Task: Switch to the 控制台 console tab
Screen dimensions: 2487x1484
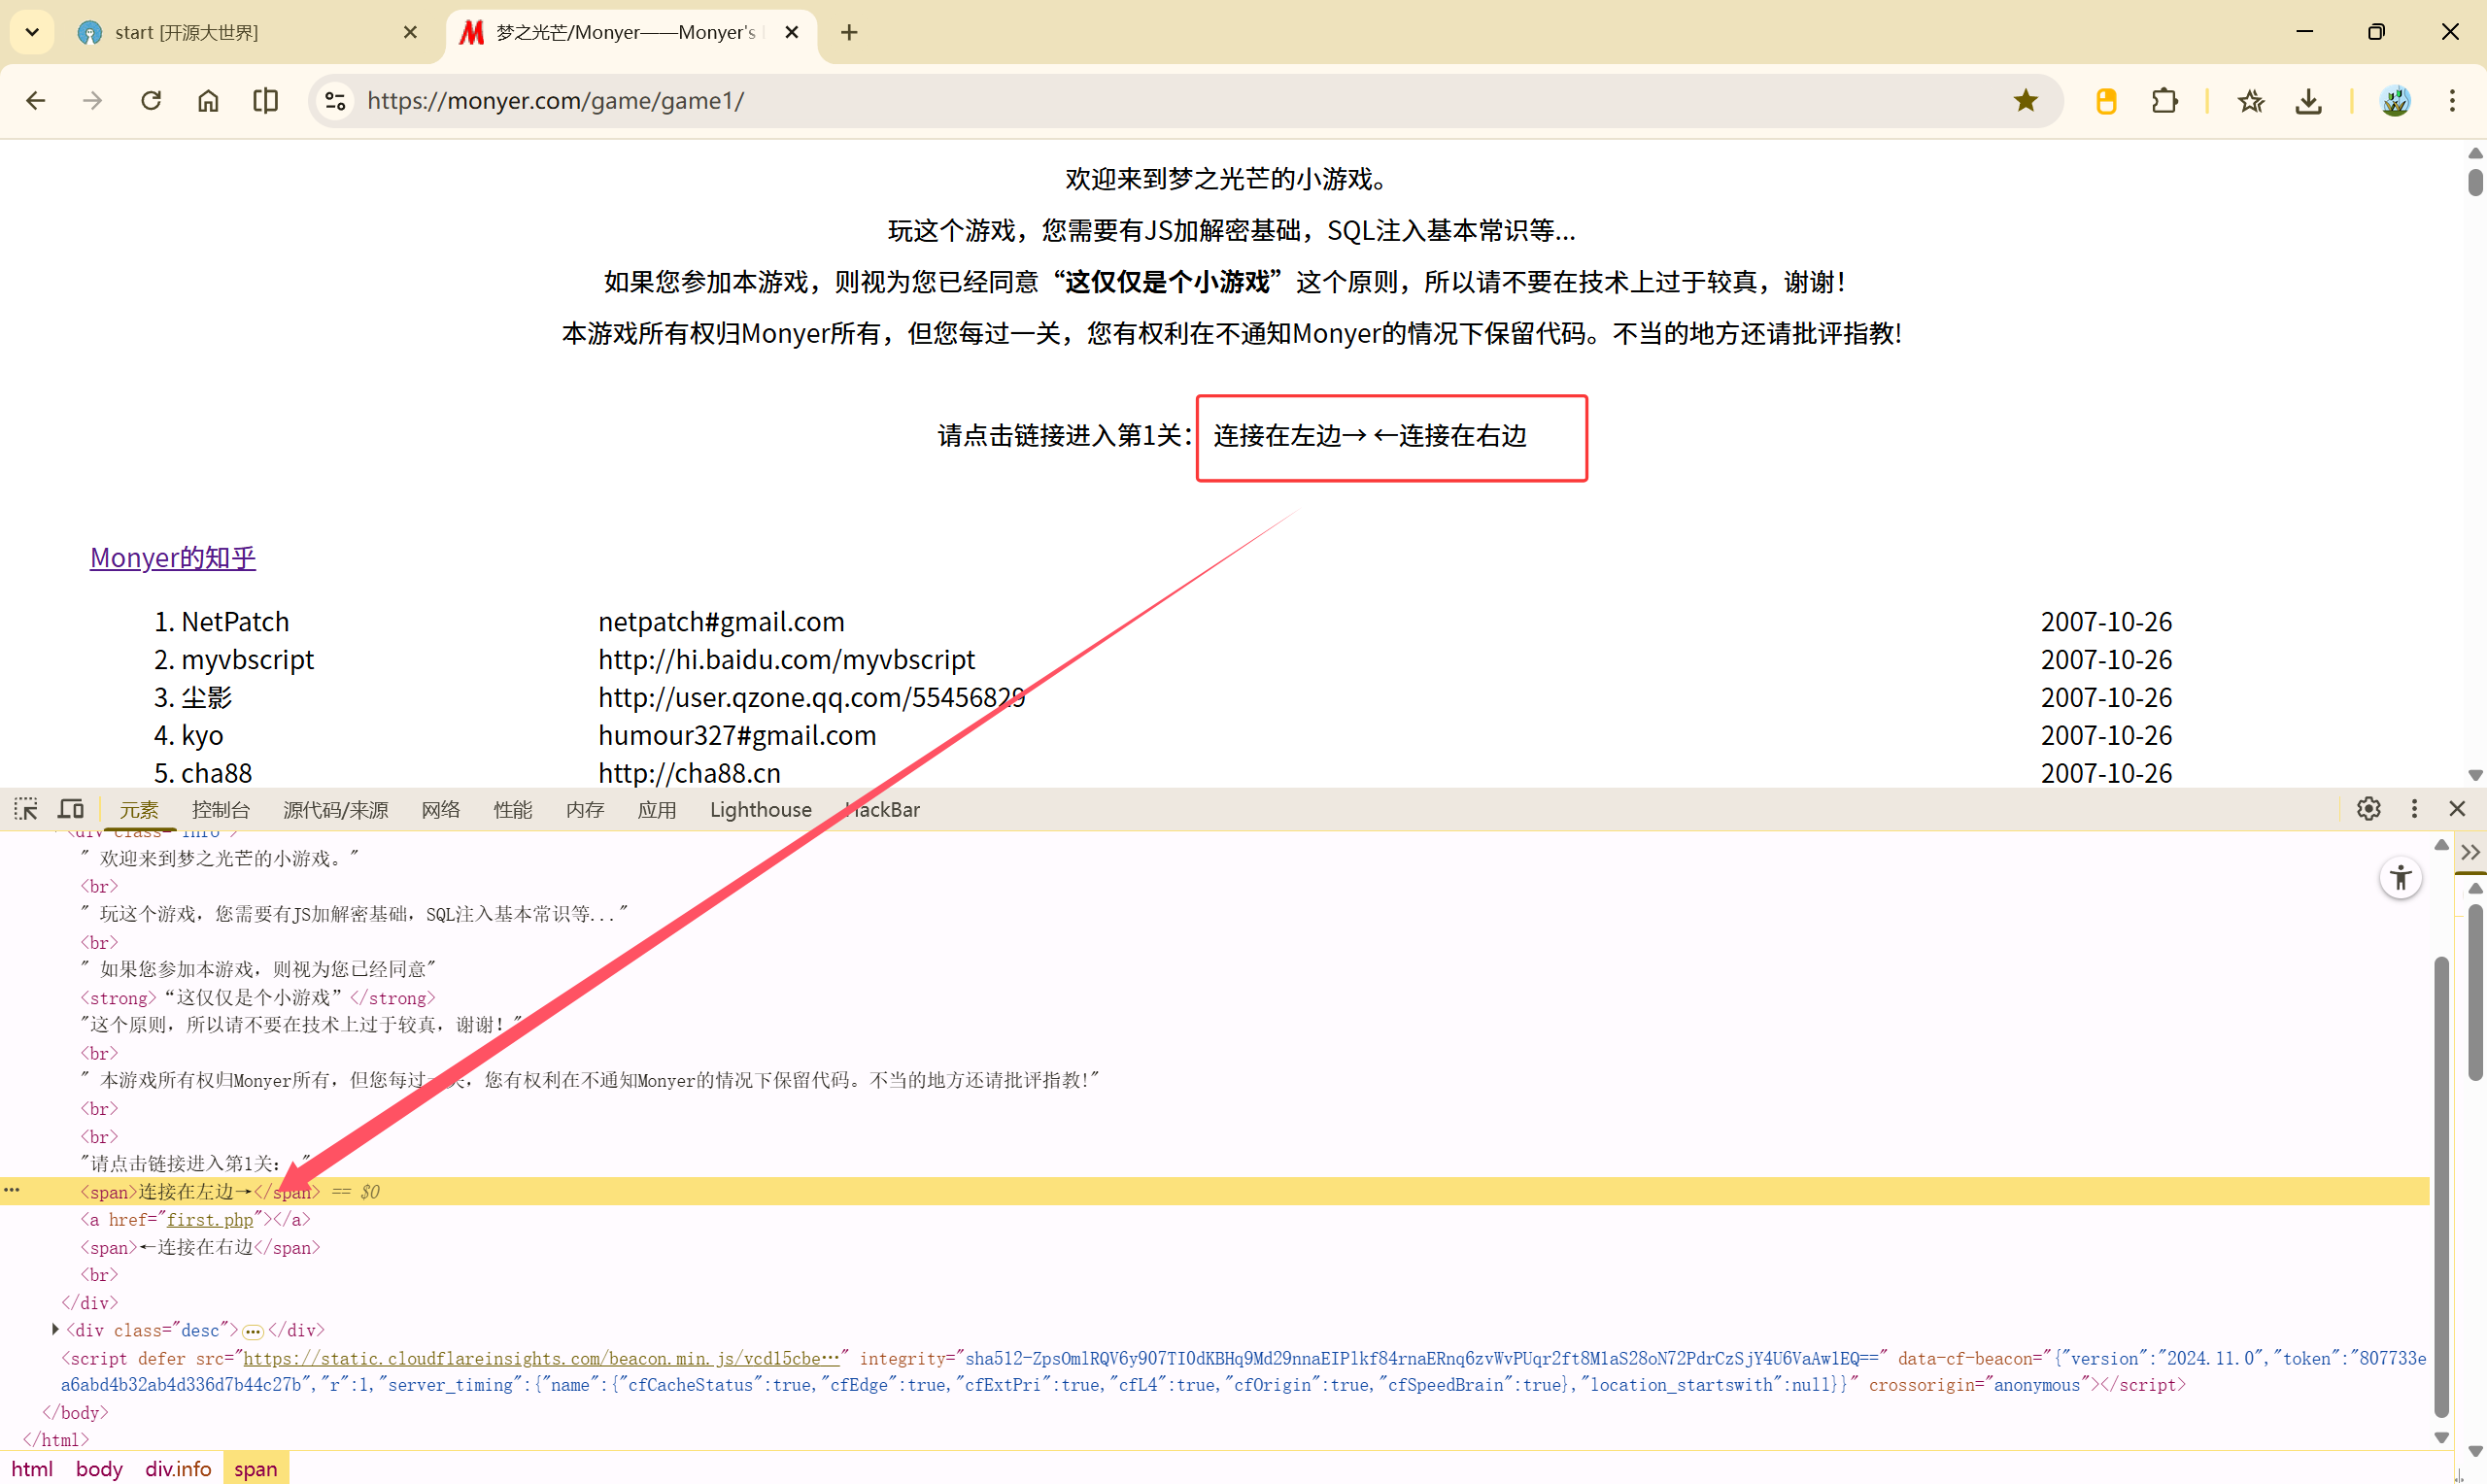Action: [220, 809]
